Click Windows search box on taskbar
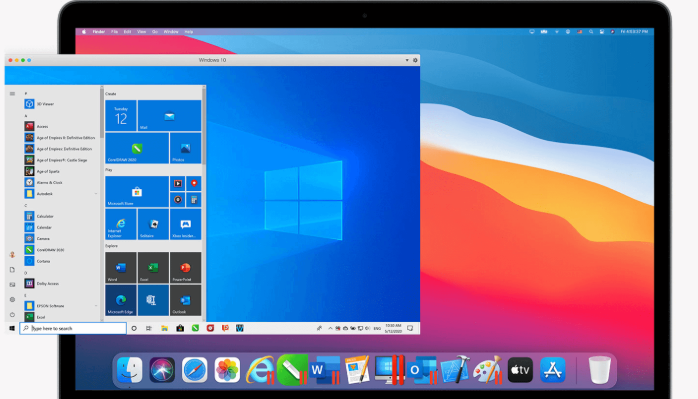Viewport: 698px width, 399px height. (73, 328)
